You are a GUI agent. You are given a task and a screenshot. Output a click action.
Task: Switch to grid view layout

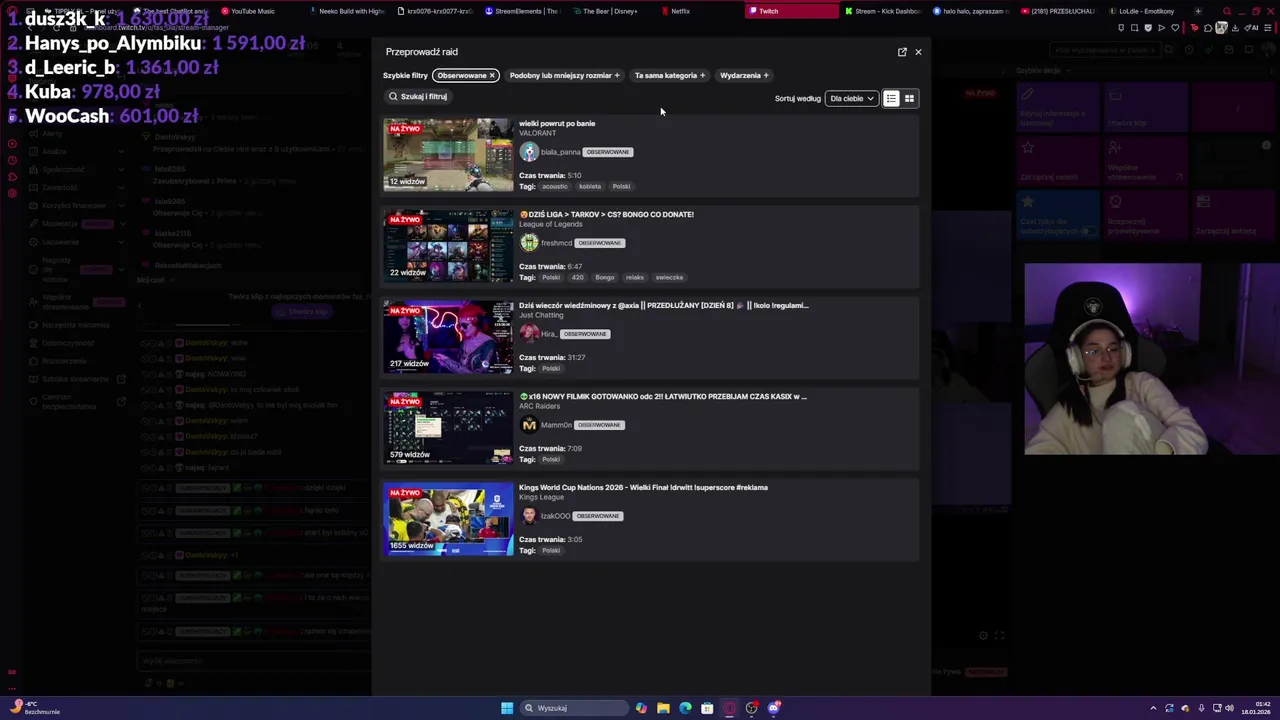(x=909, y=98)
